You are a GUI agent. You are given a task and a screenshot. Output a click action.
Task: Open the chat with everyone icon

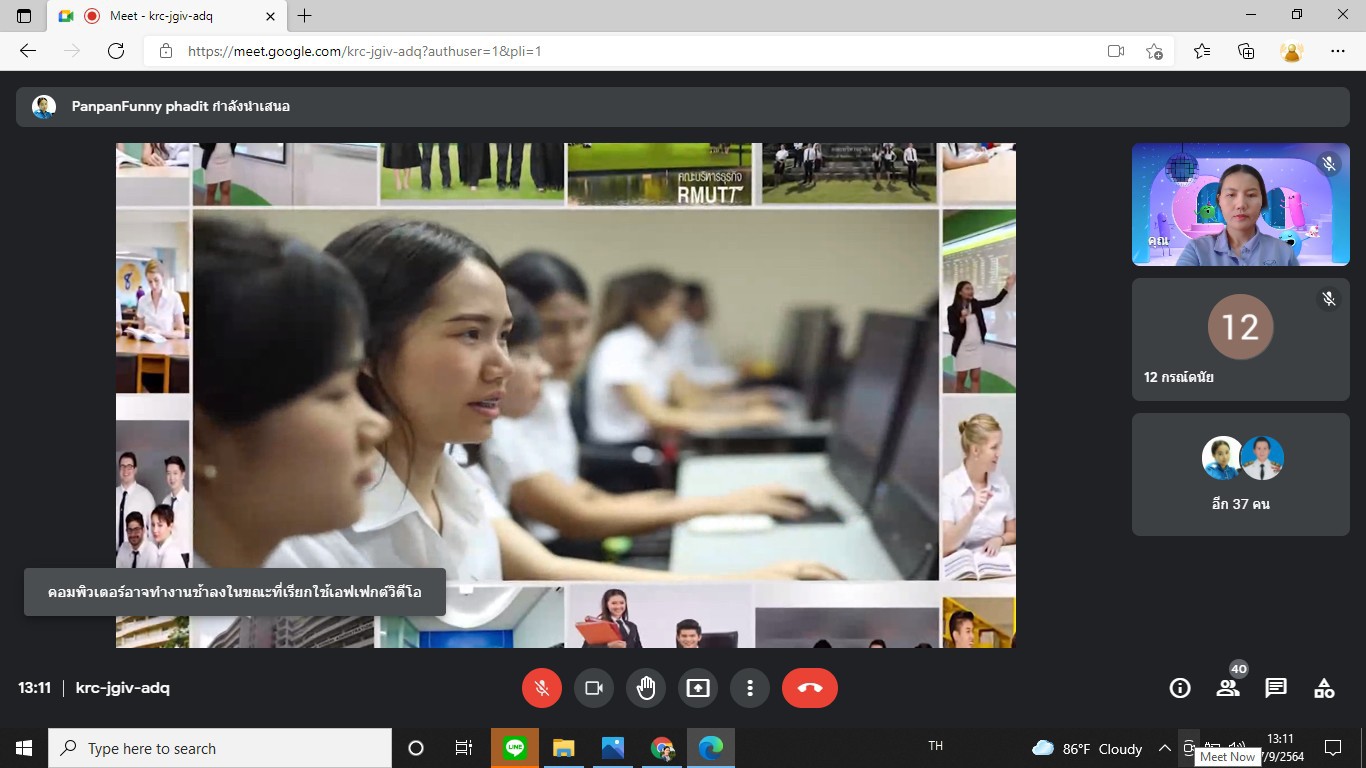[1276, 688]
